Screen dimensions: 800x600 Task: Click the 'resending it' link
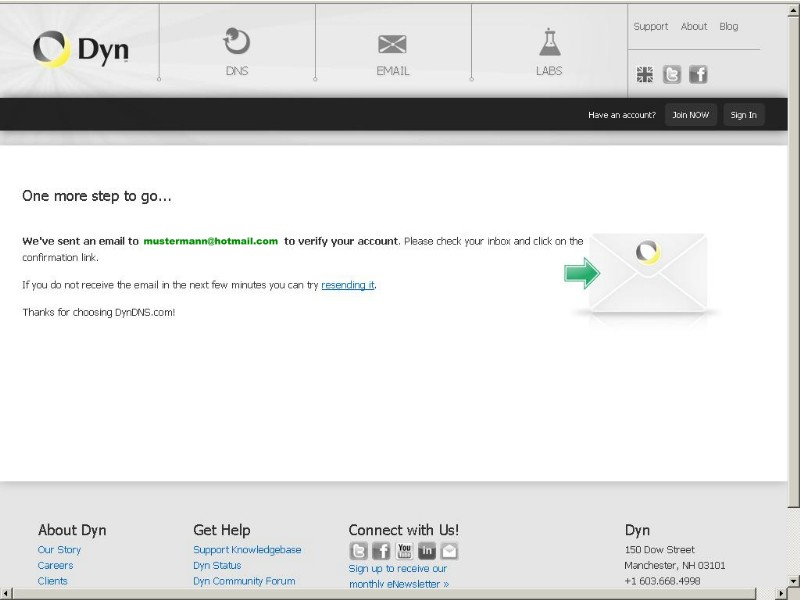tap(348, 285)
